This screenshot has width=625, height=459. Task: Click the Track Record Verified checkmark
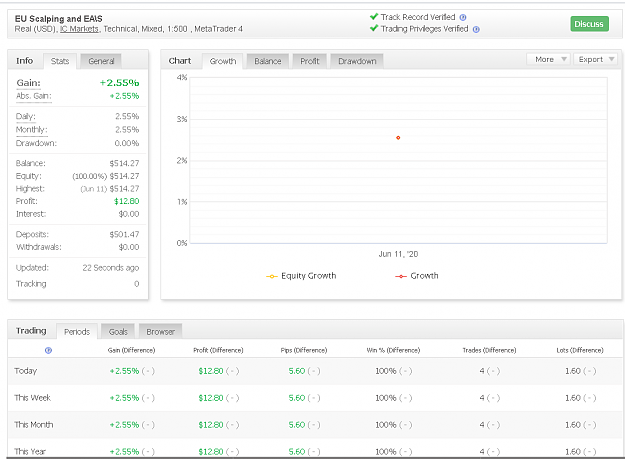click(x=373, y=17)
